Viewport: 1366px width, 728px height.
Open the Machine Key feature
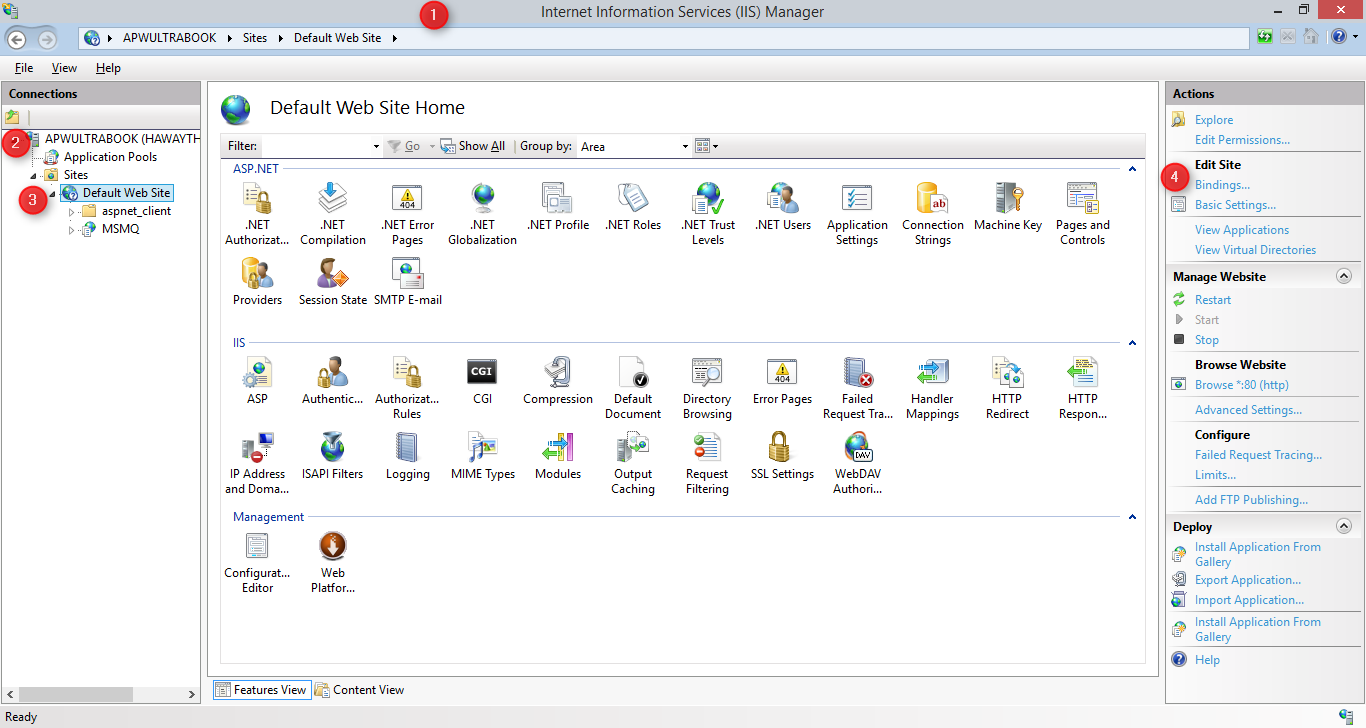1007,207
